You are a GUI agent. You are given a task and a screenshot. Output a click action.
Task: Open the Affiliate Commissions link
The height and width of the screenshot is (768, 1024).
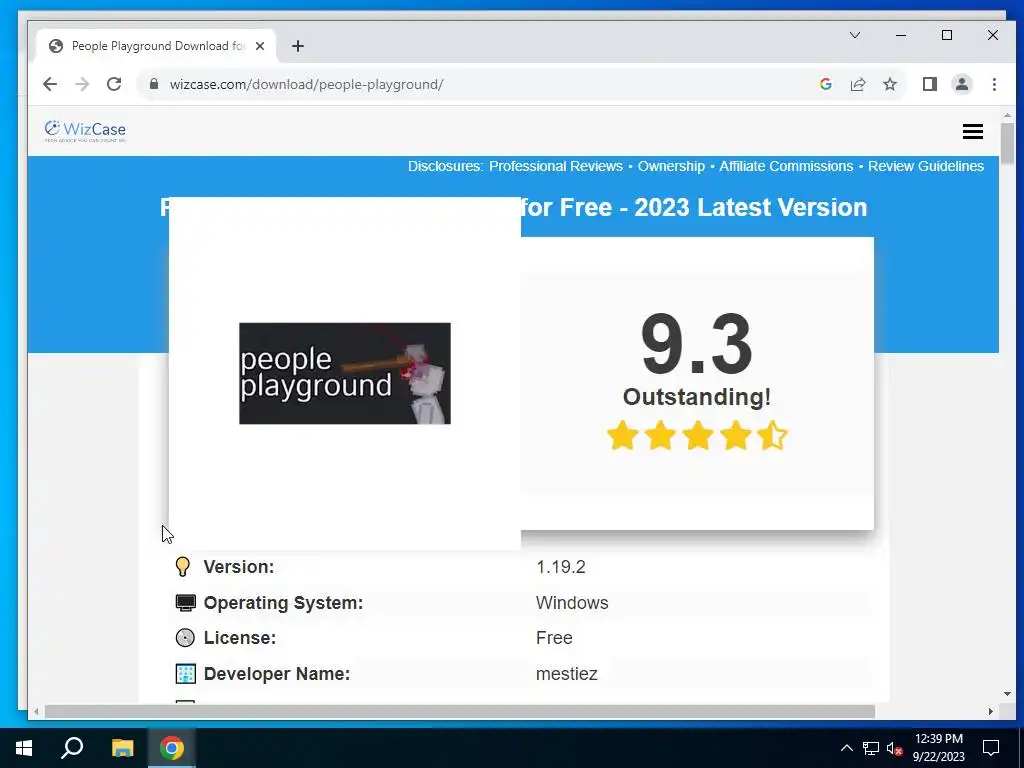786,167
